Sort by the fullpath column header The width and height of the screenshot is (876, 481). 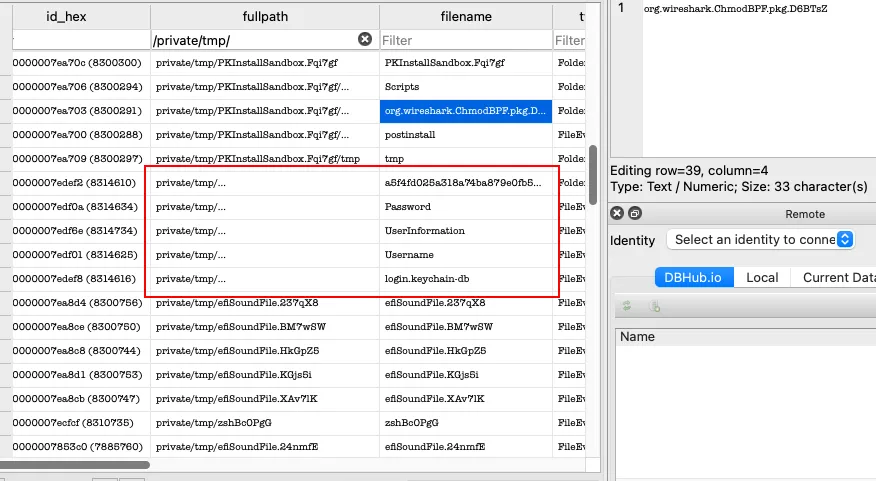[265, 17]
